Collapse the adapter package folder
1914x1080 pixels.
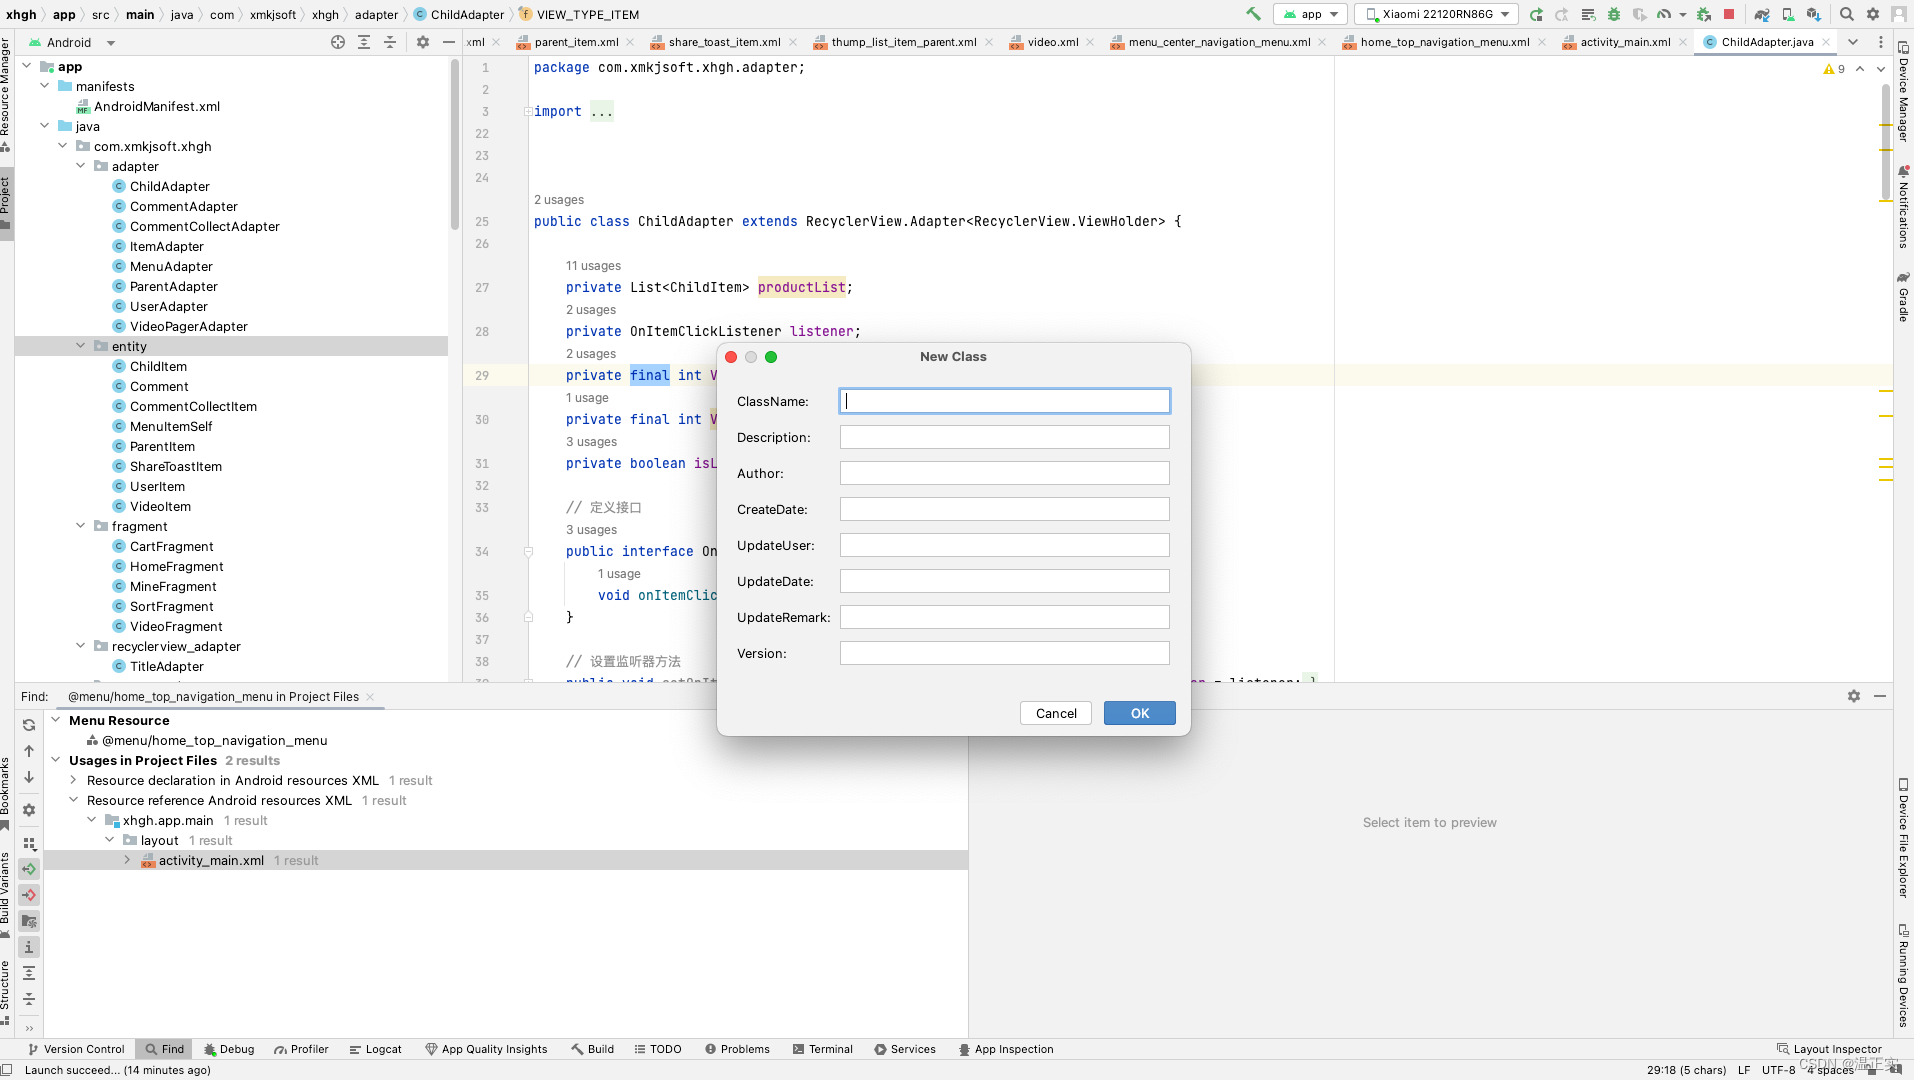click(x=81, y=166)
